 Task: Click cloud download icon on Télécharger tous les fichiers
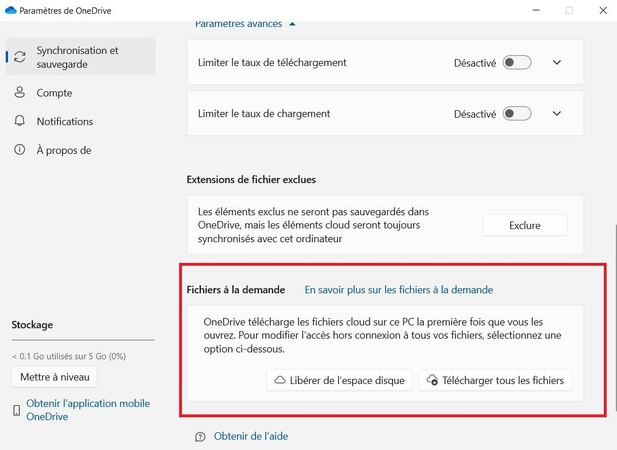[432, 380]
